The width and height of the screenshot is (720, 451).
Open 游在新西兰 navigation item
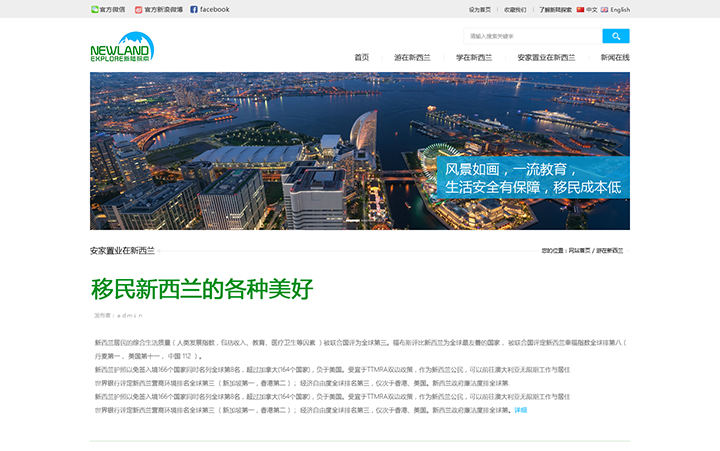412,57
